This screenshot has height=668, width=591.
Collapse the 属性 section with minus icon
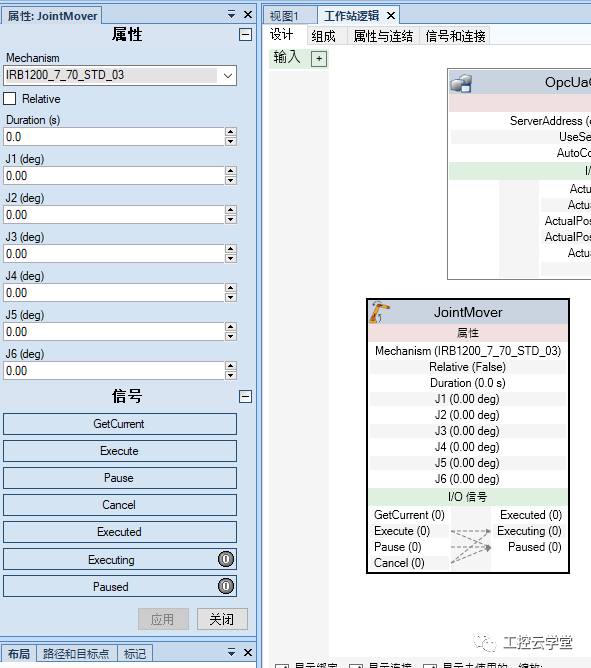[245, 35]
